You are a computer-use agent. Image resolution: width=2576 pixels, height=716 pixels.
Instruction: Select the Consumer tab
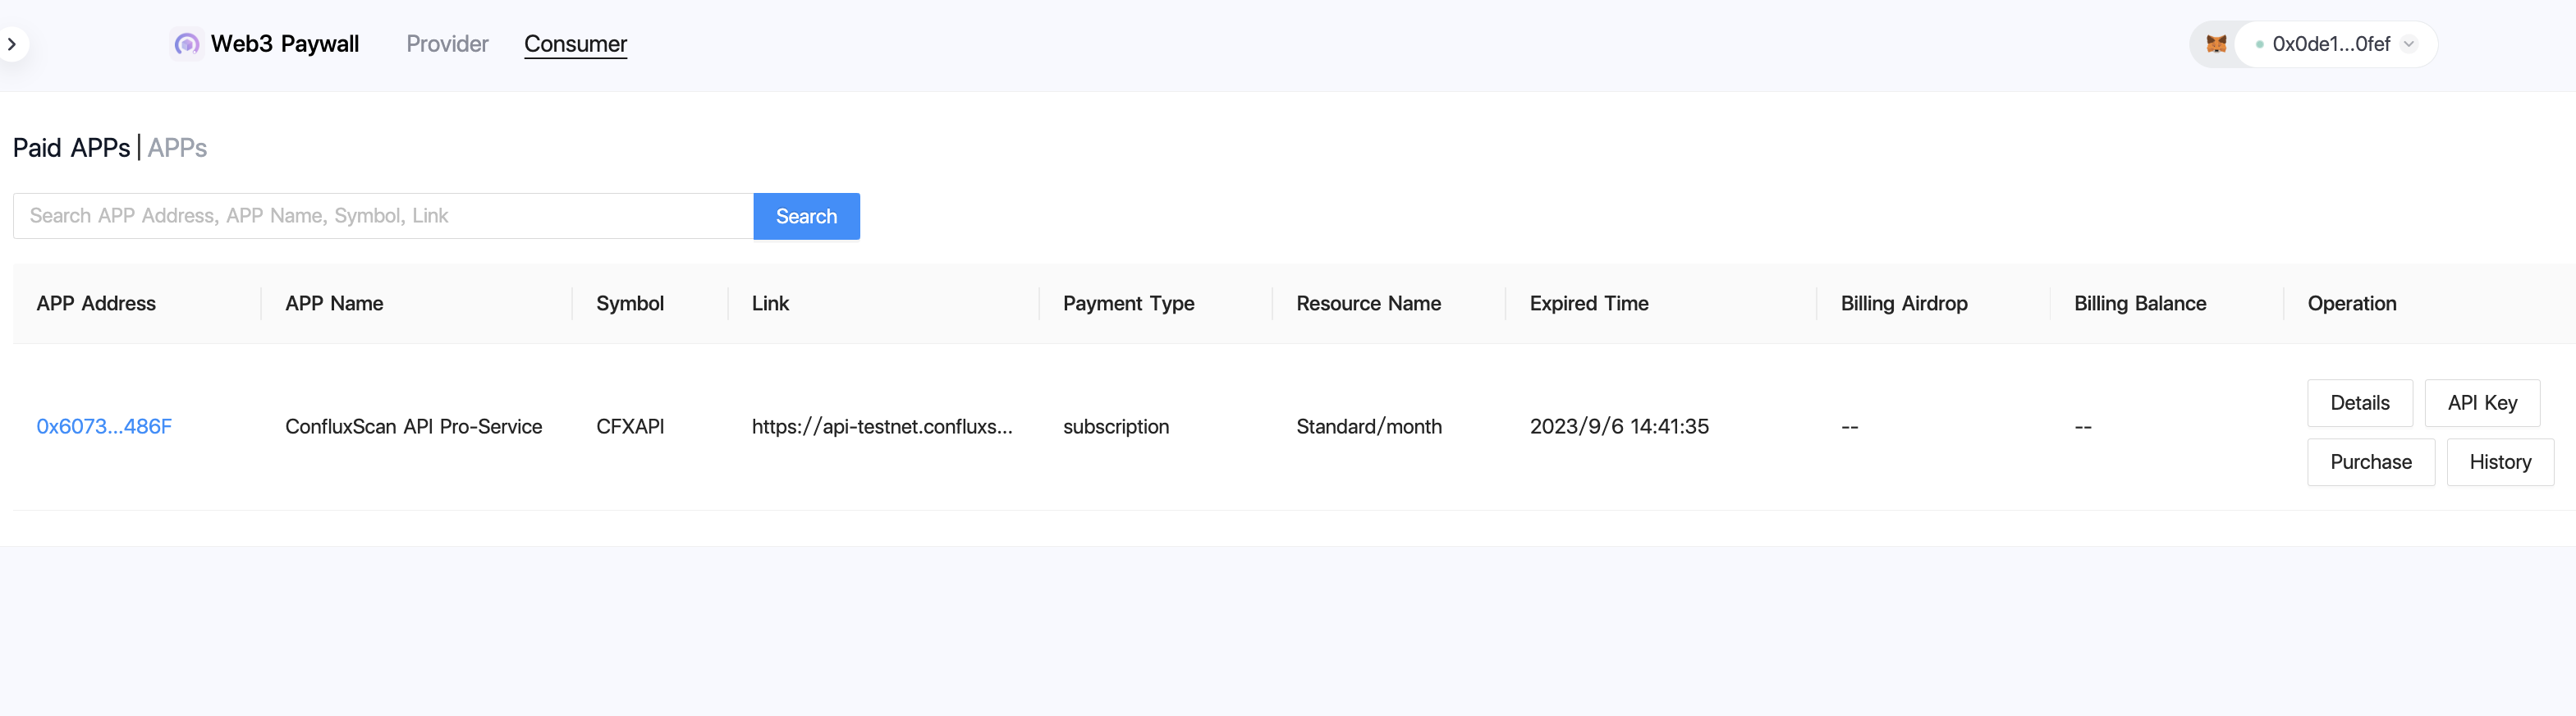click(x=575, y=44)
